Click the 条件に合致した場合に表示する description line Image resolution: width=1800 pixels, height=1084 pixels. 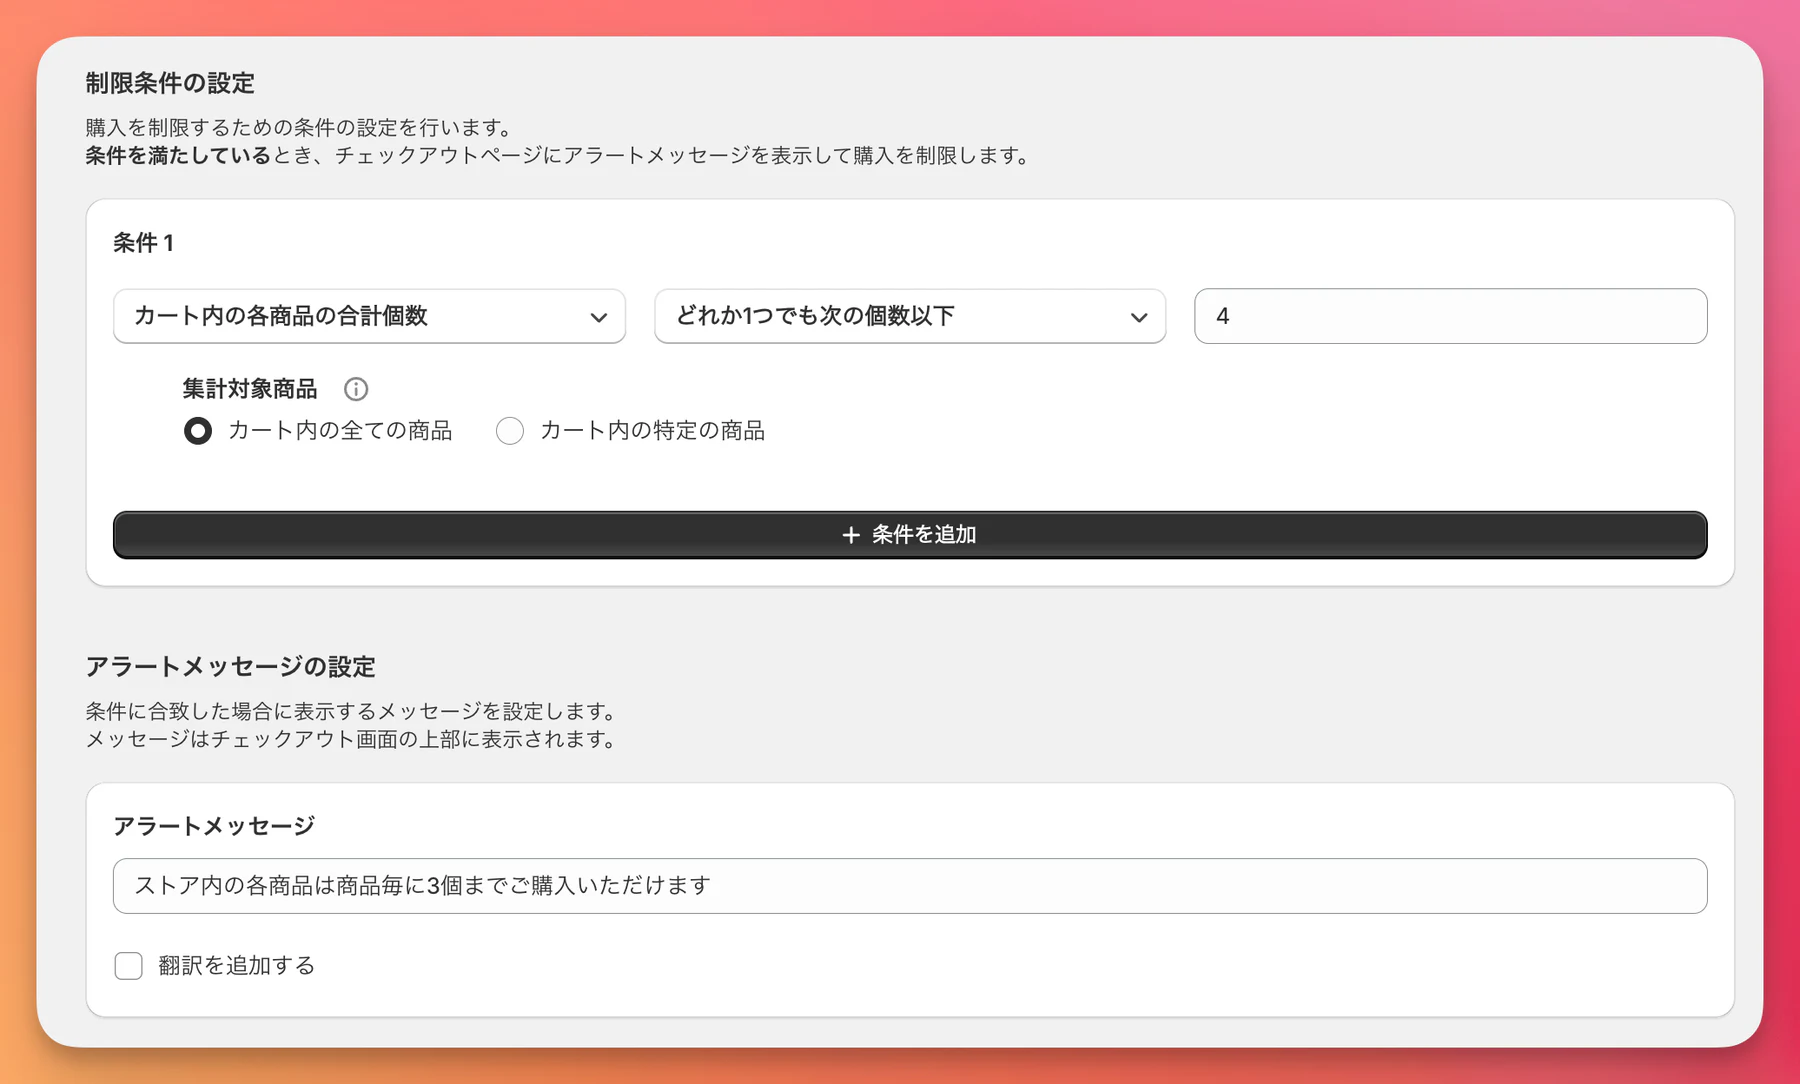tap(351, 711)
